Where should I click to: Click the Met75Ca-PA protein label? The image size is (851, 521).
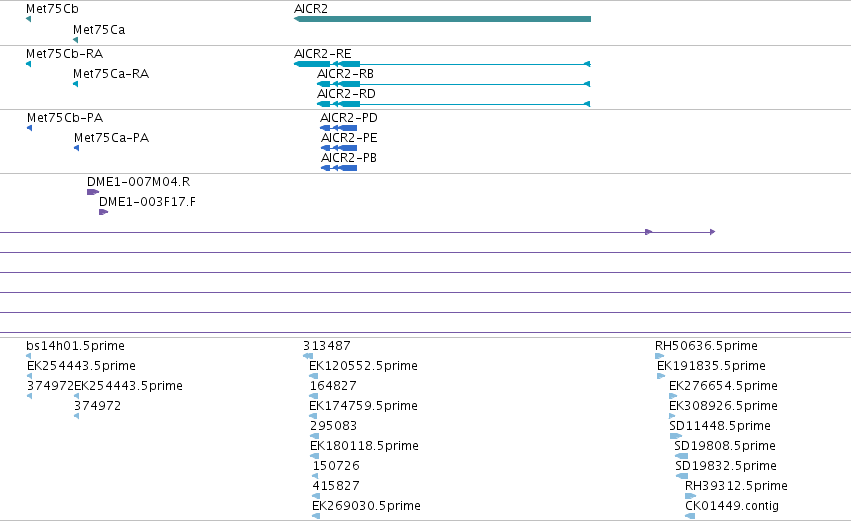click(x=111, y=138)
